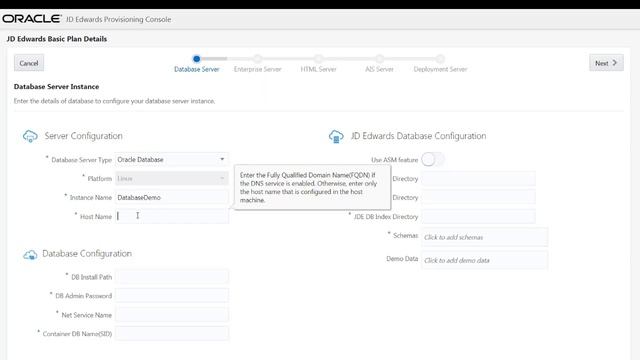
Task: Click the second Directory field above JDE DB Index
Action: tap(478, 197)
